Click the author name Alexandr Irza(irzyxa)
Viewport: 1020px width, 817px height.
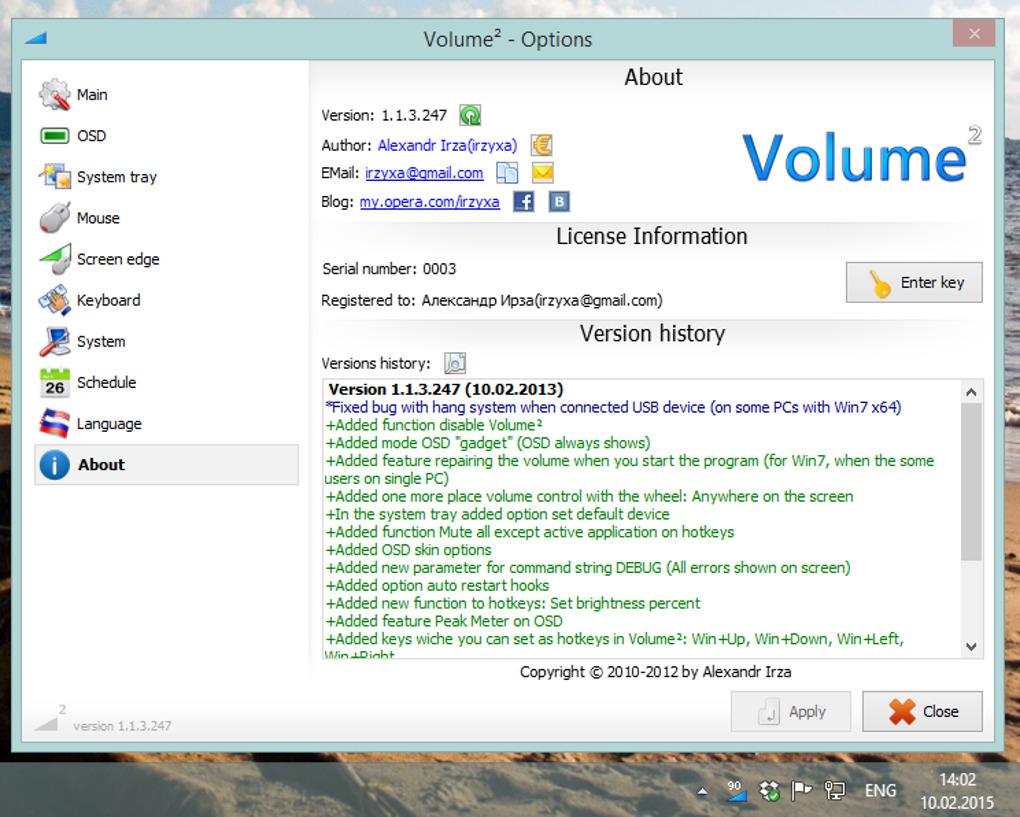[448, 145]
